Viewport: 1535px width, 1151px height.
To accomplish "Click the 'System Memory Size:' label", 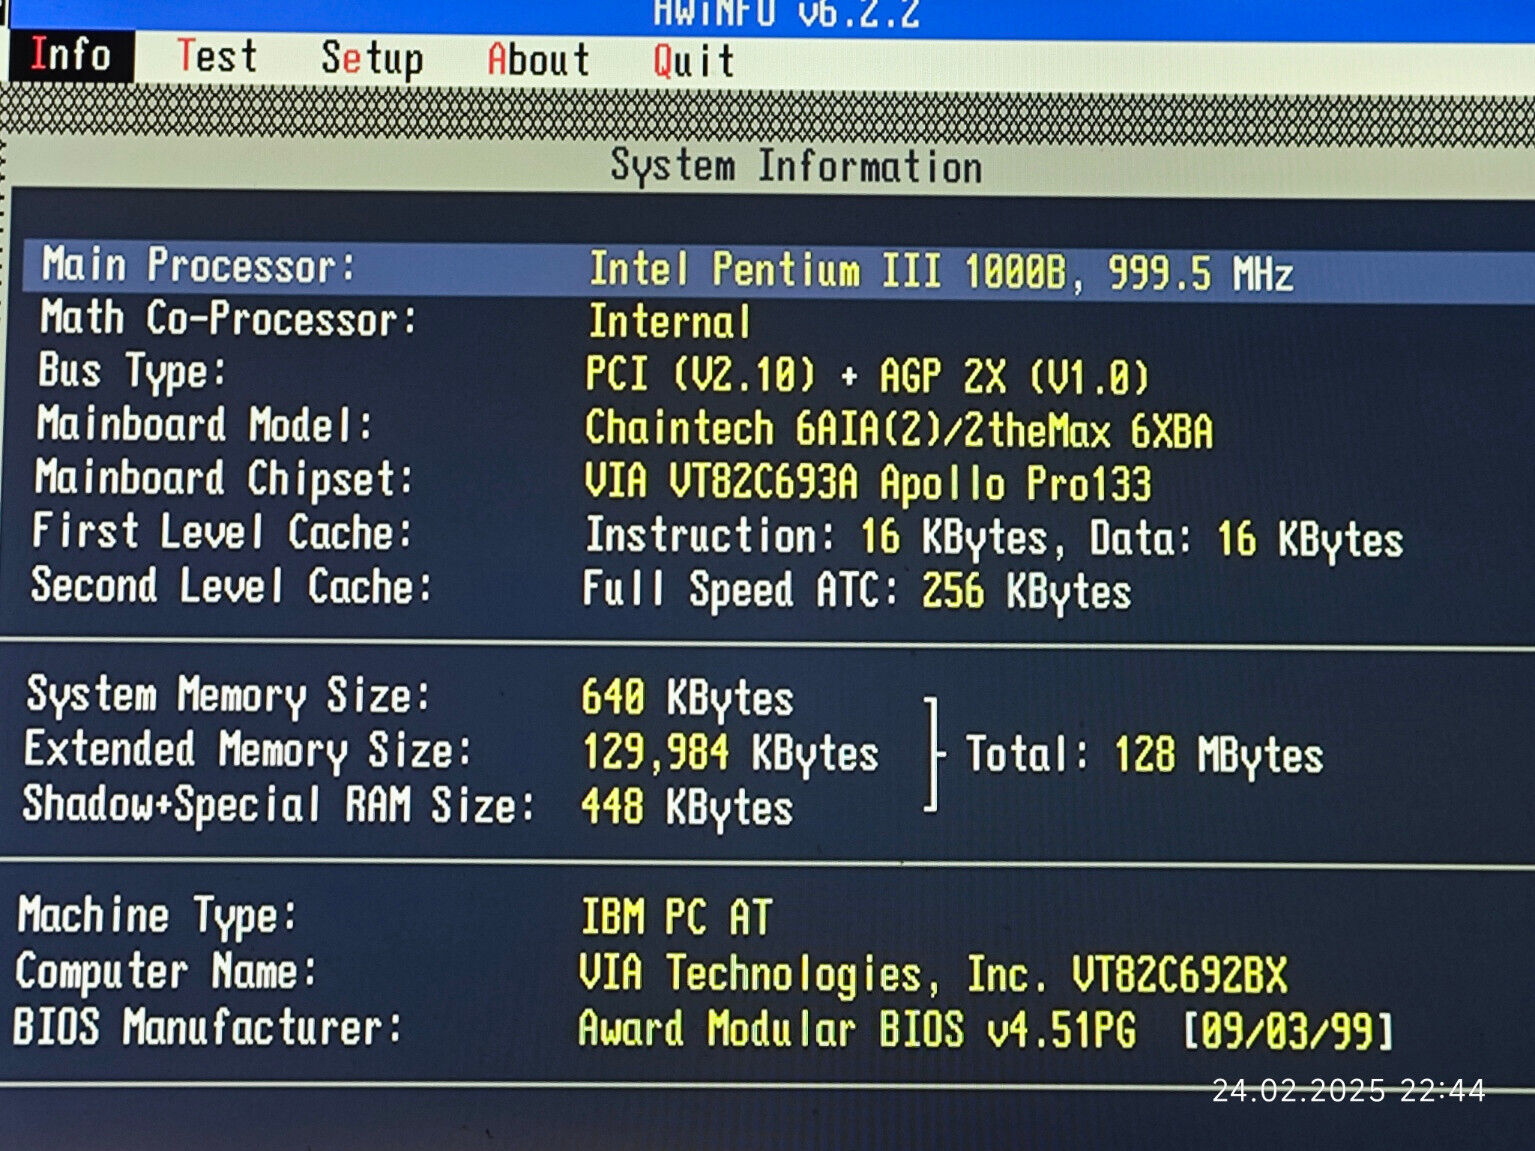I will tap(228, 695).
